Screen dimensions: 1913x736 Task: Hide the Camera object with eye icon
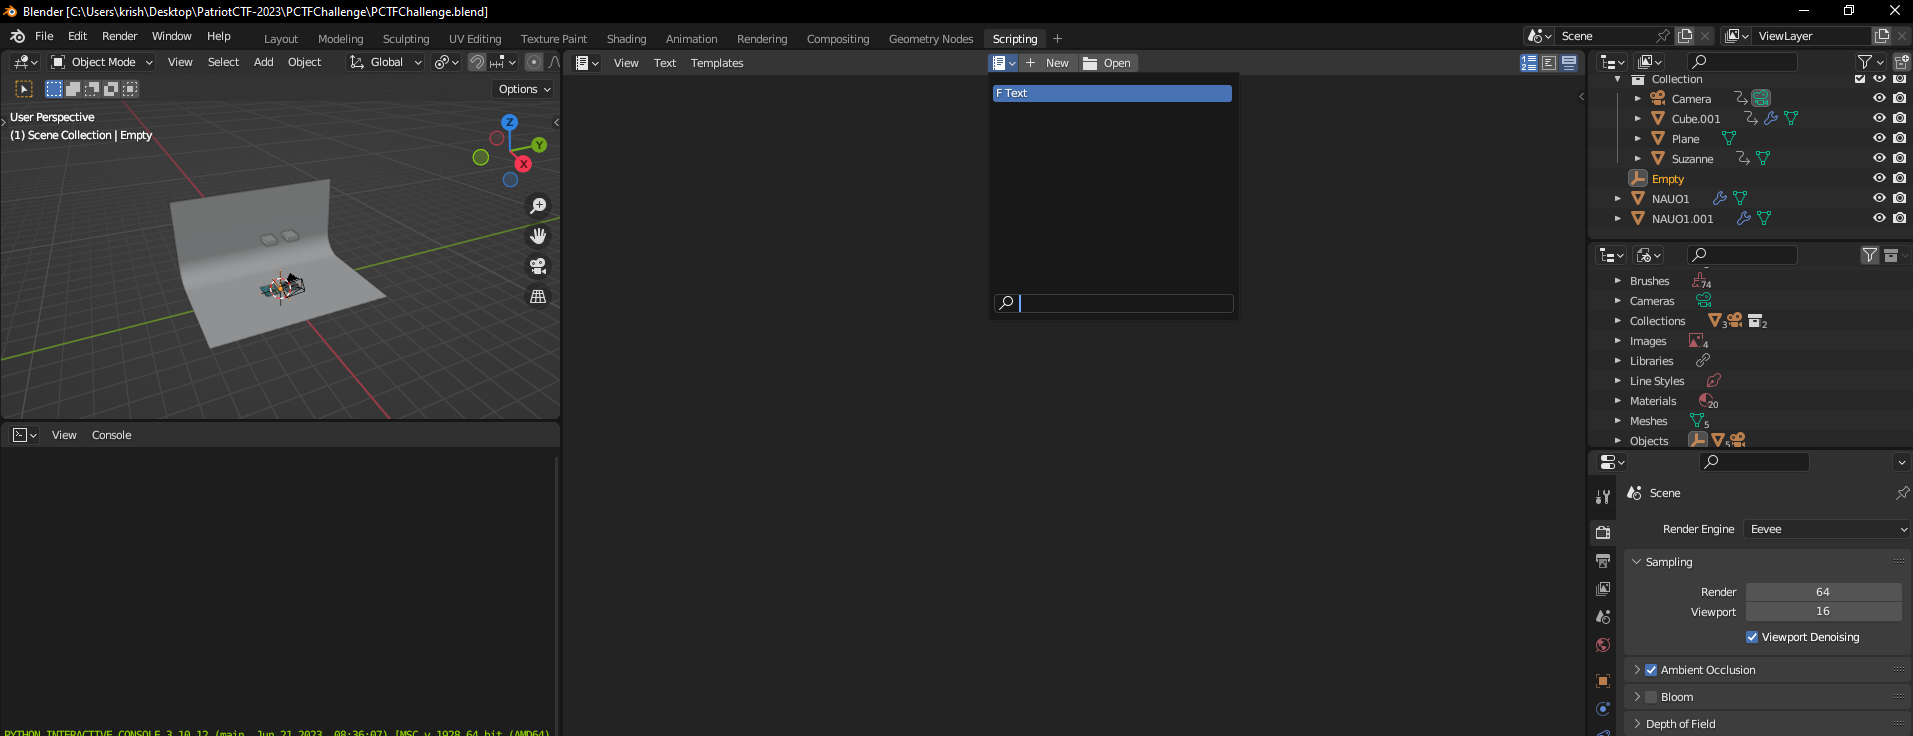pyautogui.click(x=1879, y=98)
